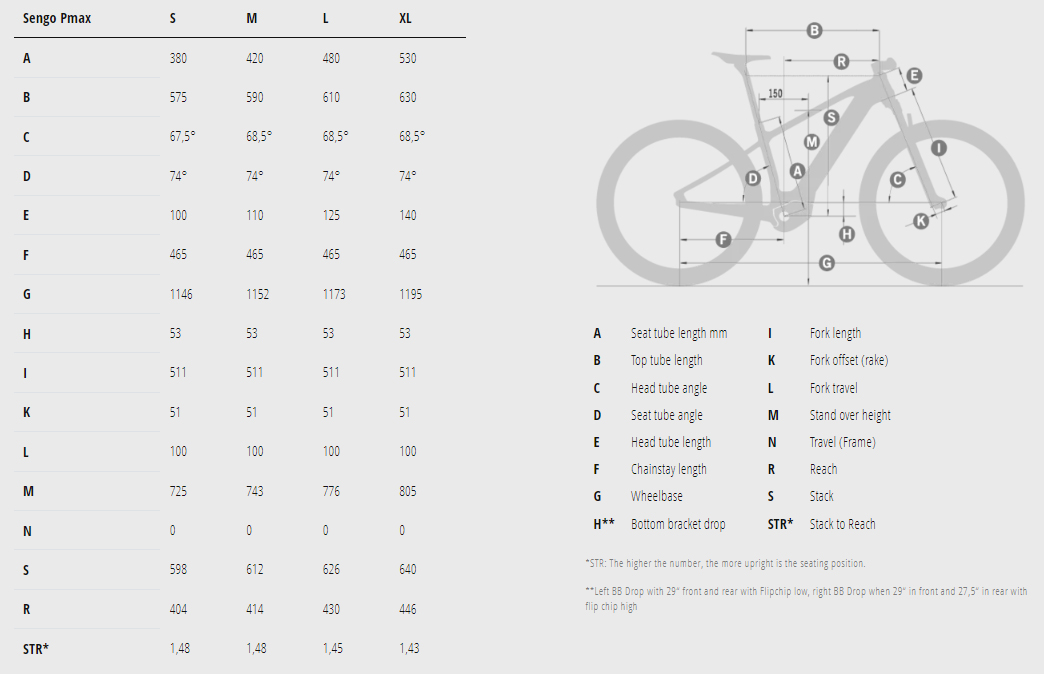Click the circled M marker on the frame
The height and width of the screenshot is (674, 1044).
tap(811, 142)
